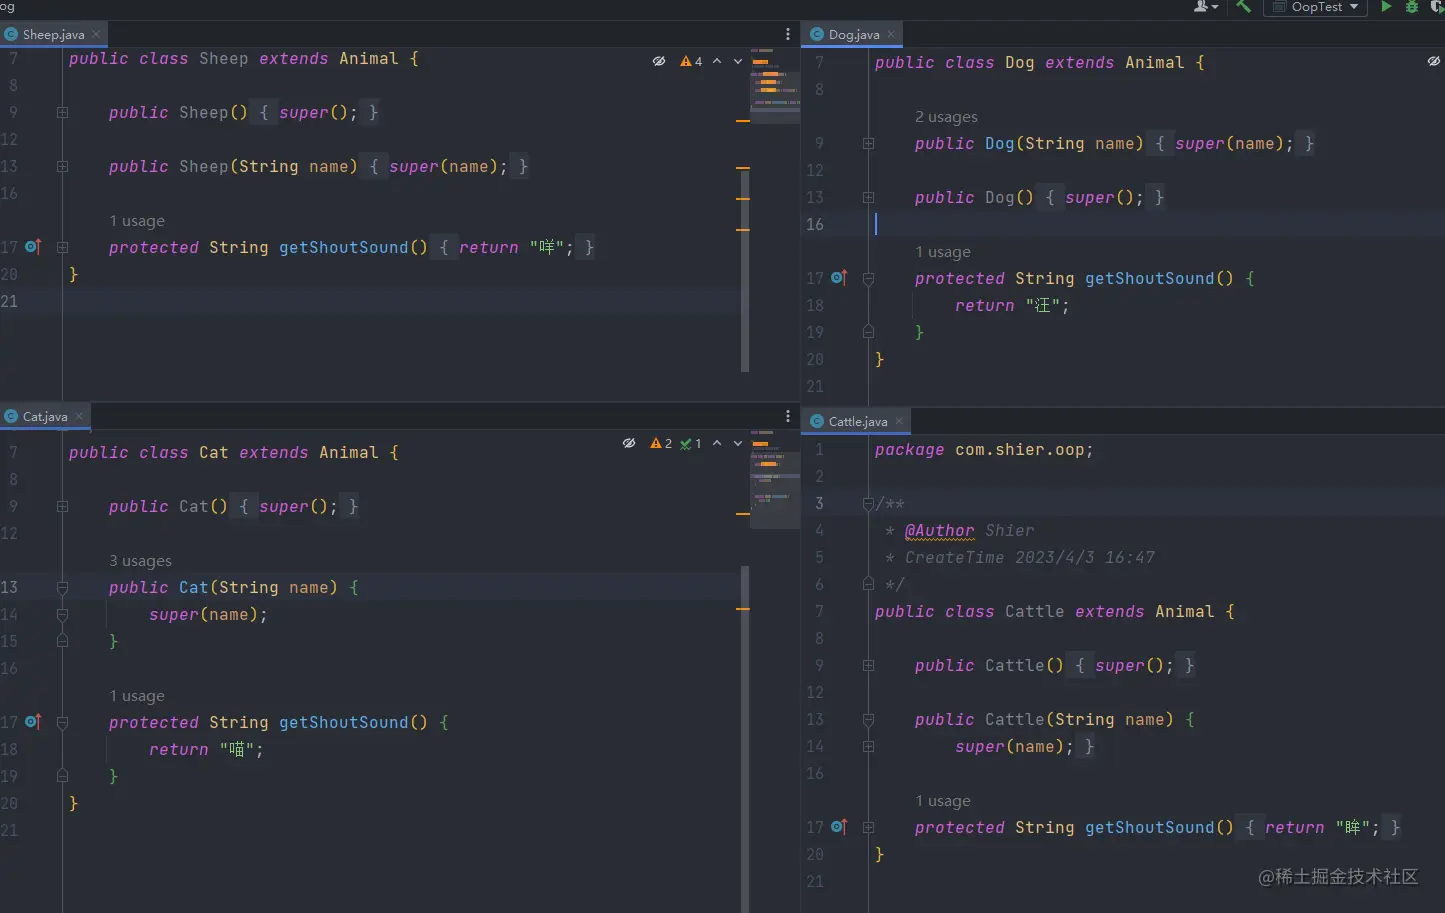The height and width of the screenshot is (913, 1445).
Task: Click the vertical scrollbar of the Sheep.java editor
Action: [x=745, y=270]
